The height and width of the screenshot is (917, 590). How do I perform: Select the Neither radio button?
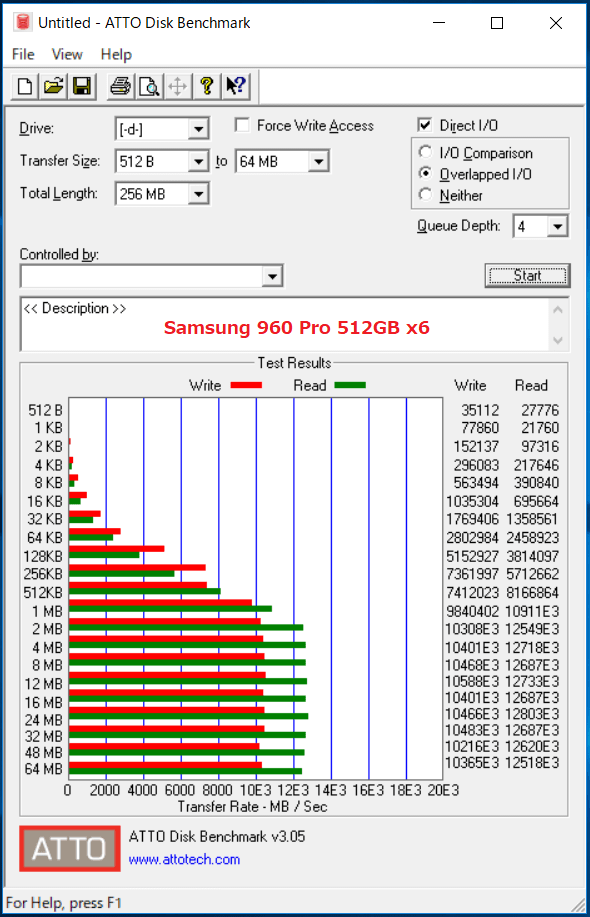click(425, 195)
